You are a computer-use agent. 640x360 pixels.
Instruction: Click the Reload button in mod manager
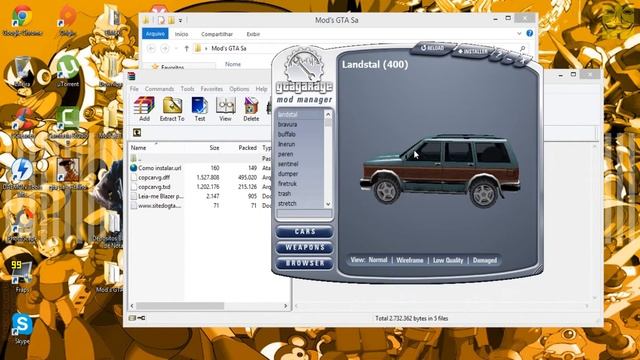tap(433, 48)
